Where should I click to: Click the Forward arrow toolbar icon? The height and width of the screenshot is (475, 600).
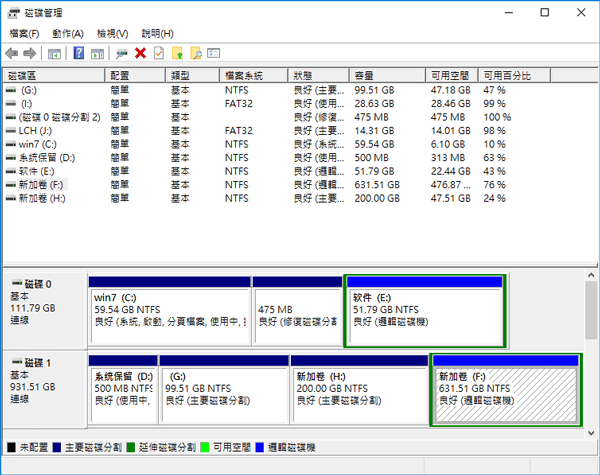coord(29,53)
